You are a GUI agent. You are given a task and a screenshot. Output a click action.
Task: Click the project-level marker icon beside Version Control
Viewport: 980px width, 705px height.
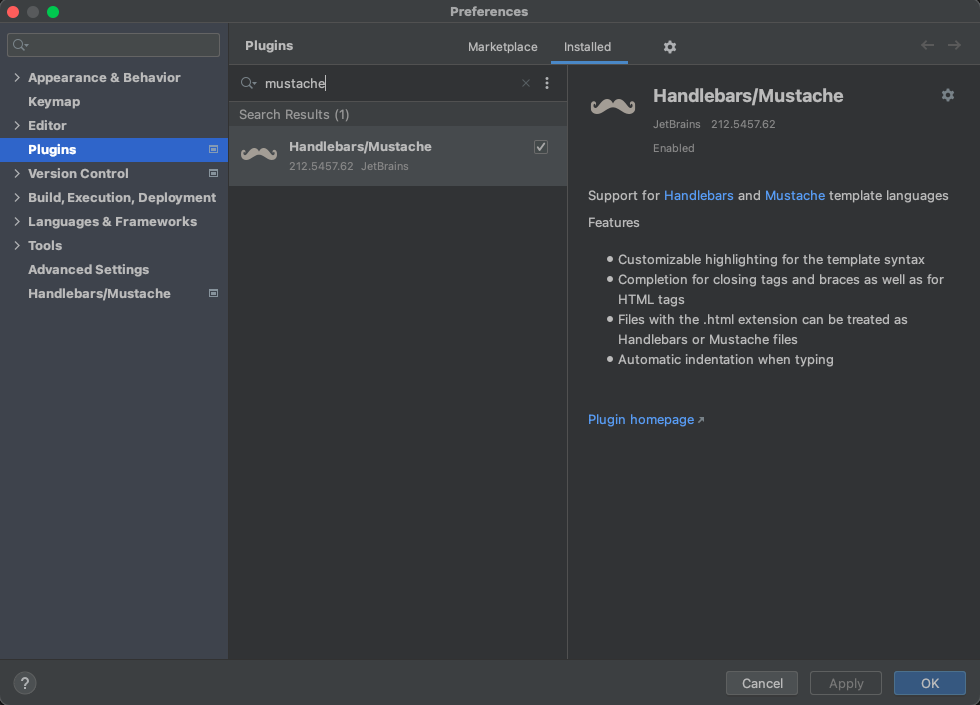coord(213,173)
